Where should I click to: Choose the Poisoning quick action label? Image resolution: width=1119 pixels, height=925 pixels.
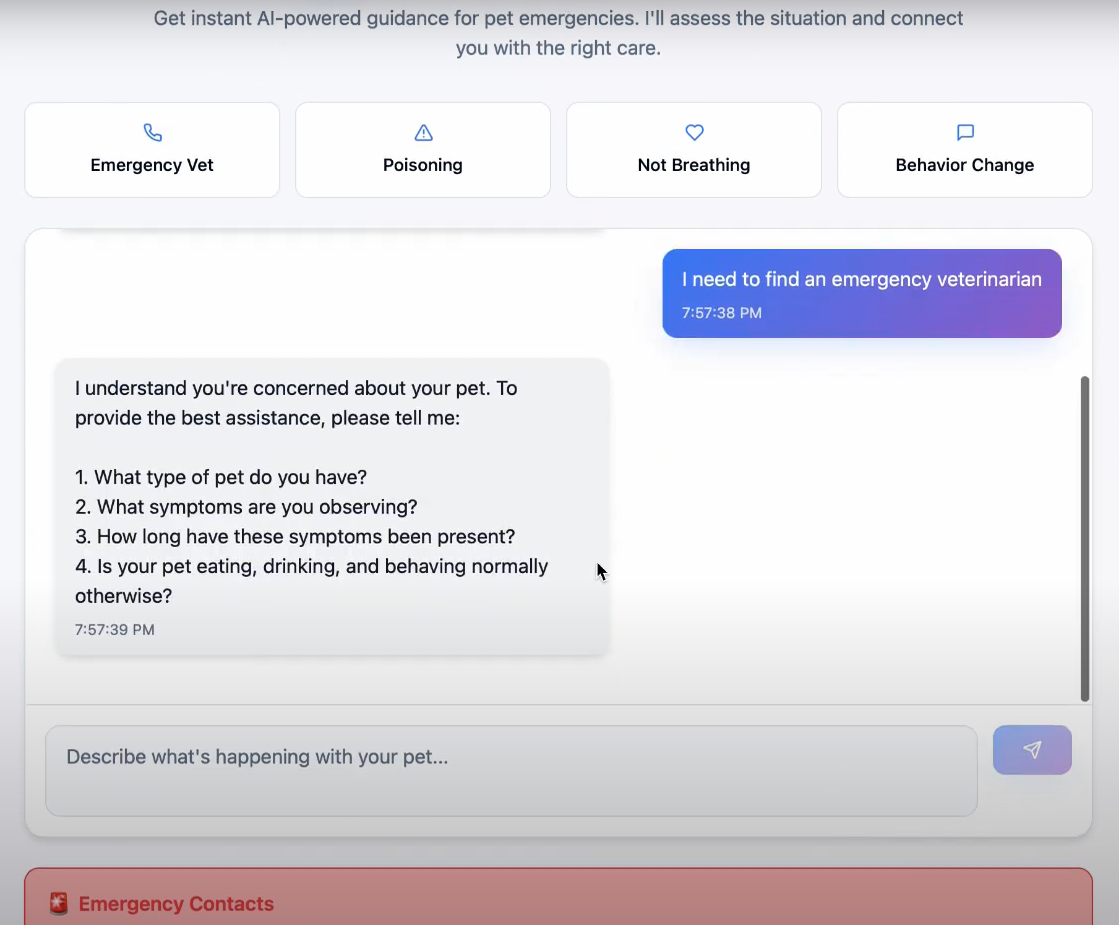click(x=423, y=165)
